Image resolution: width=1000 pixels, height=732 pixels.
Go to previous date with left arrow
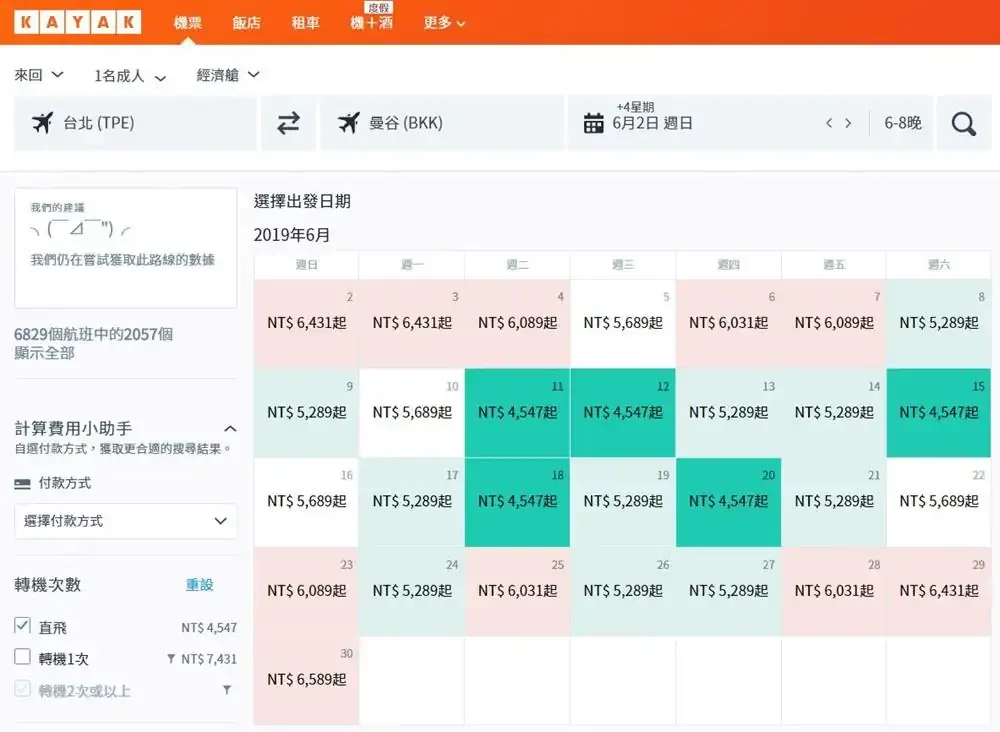tap(828, 123)
